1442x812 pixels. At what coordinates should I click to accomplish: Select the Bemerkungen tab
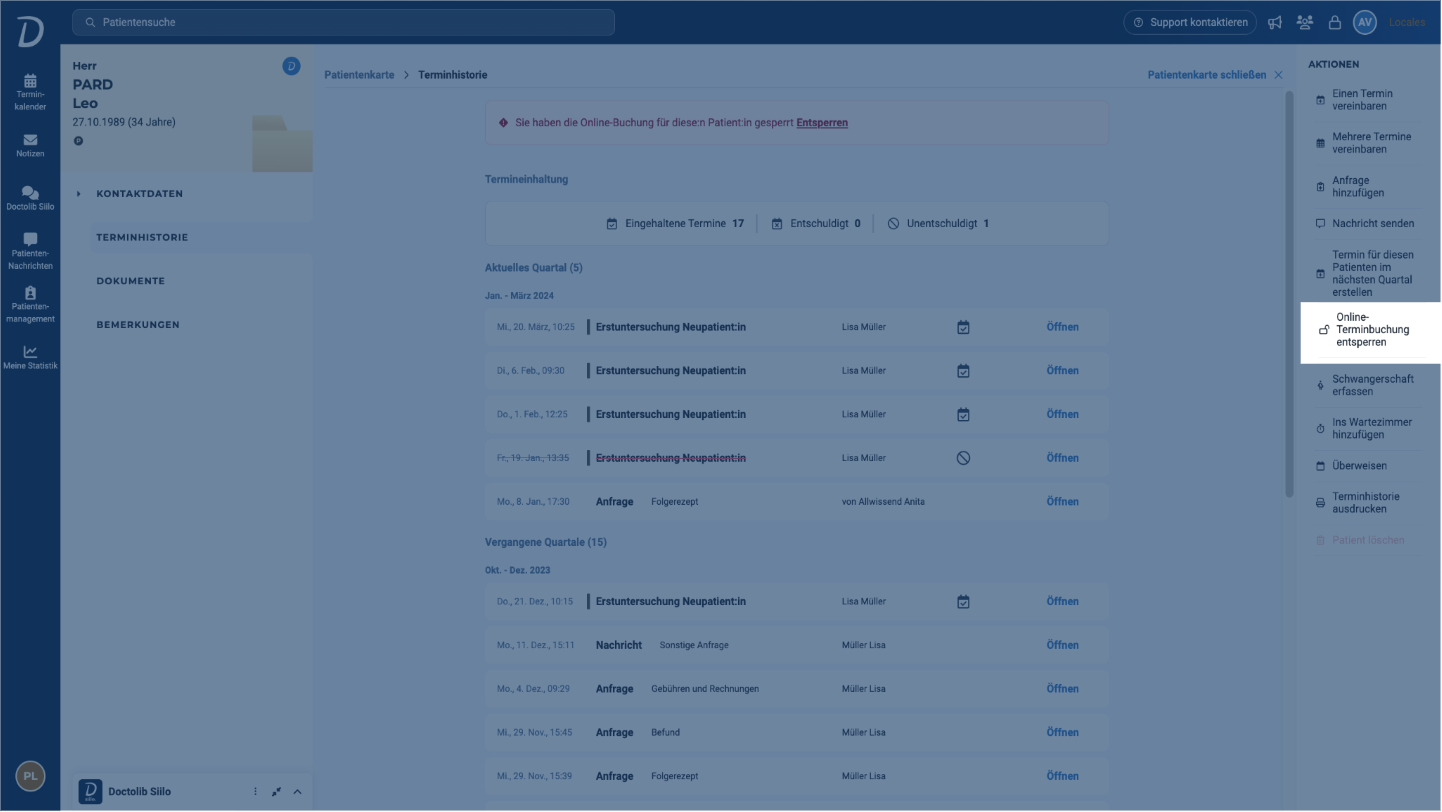click(x=138, y=325)
